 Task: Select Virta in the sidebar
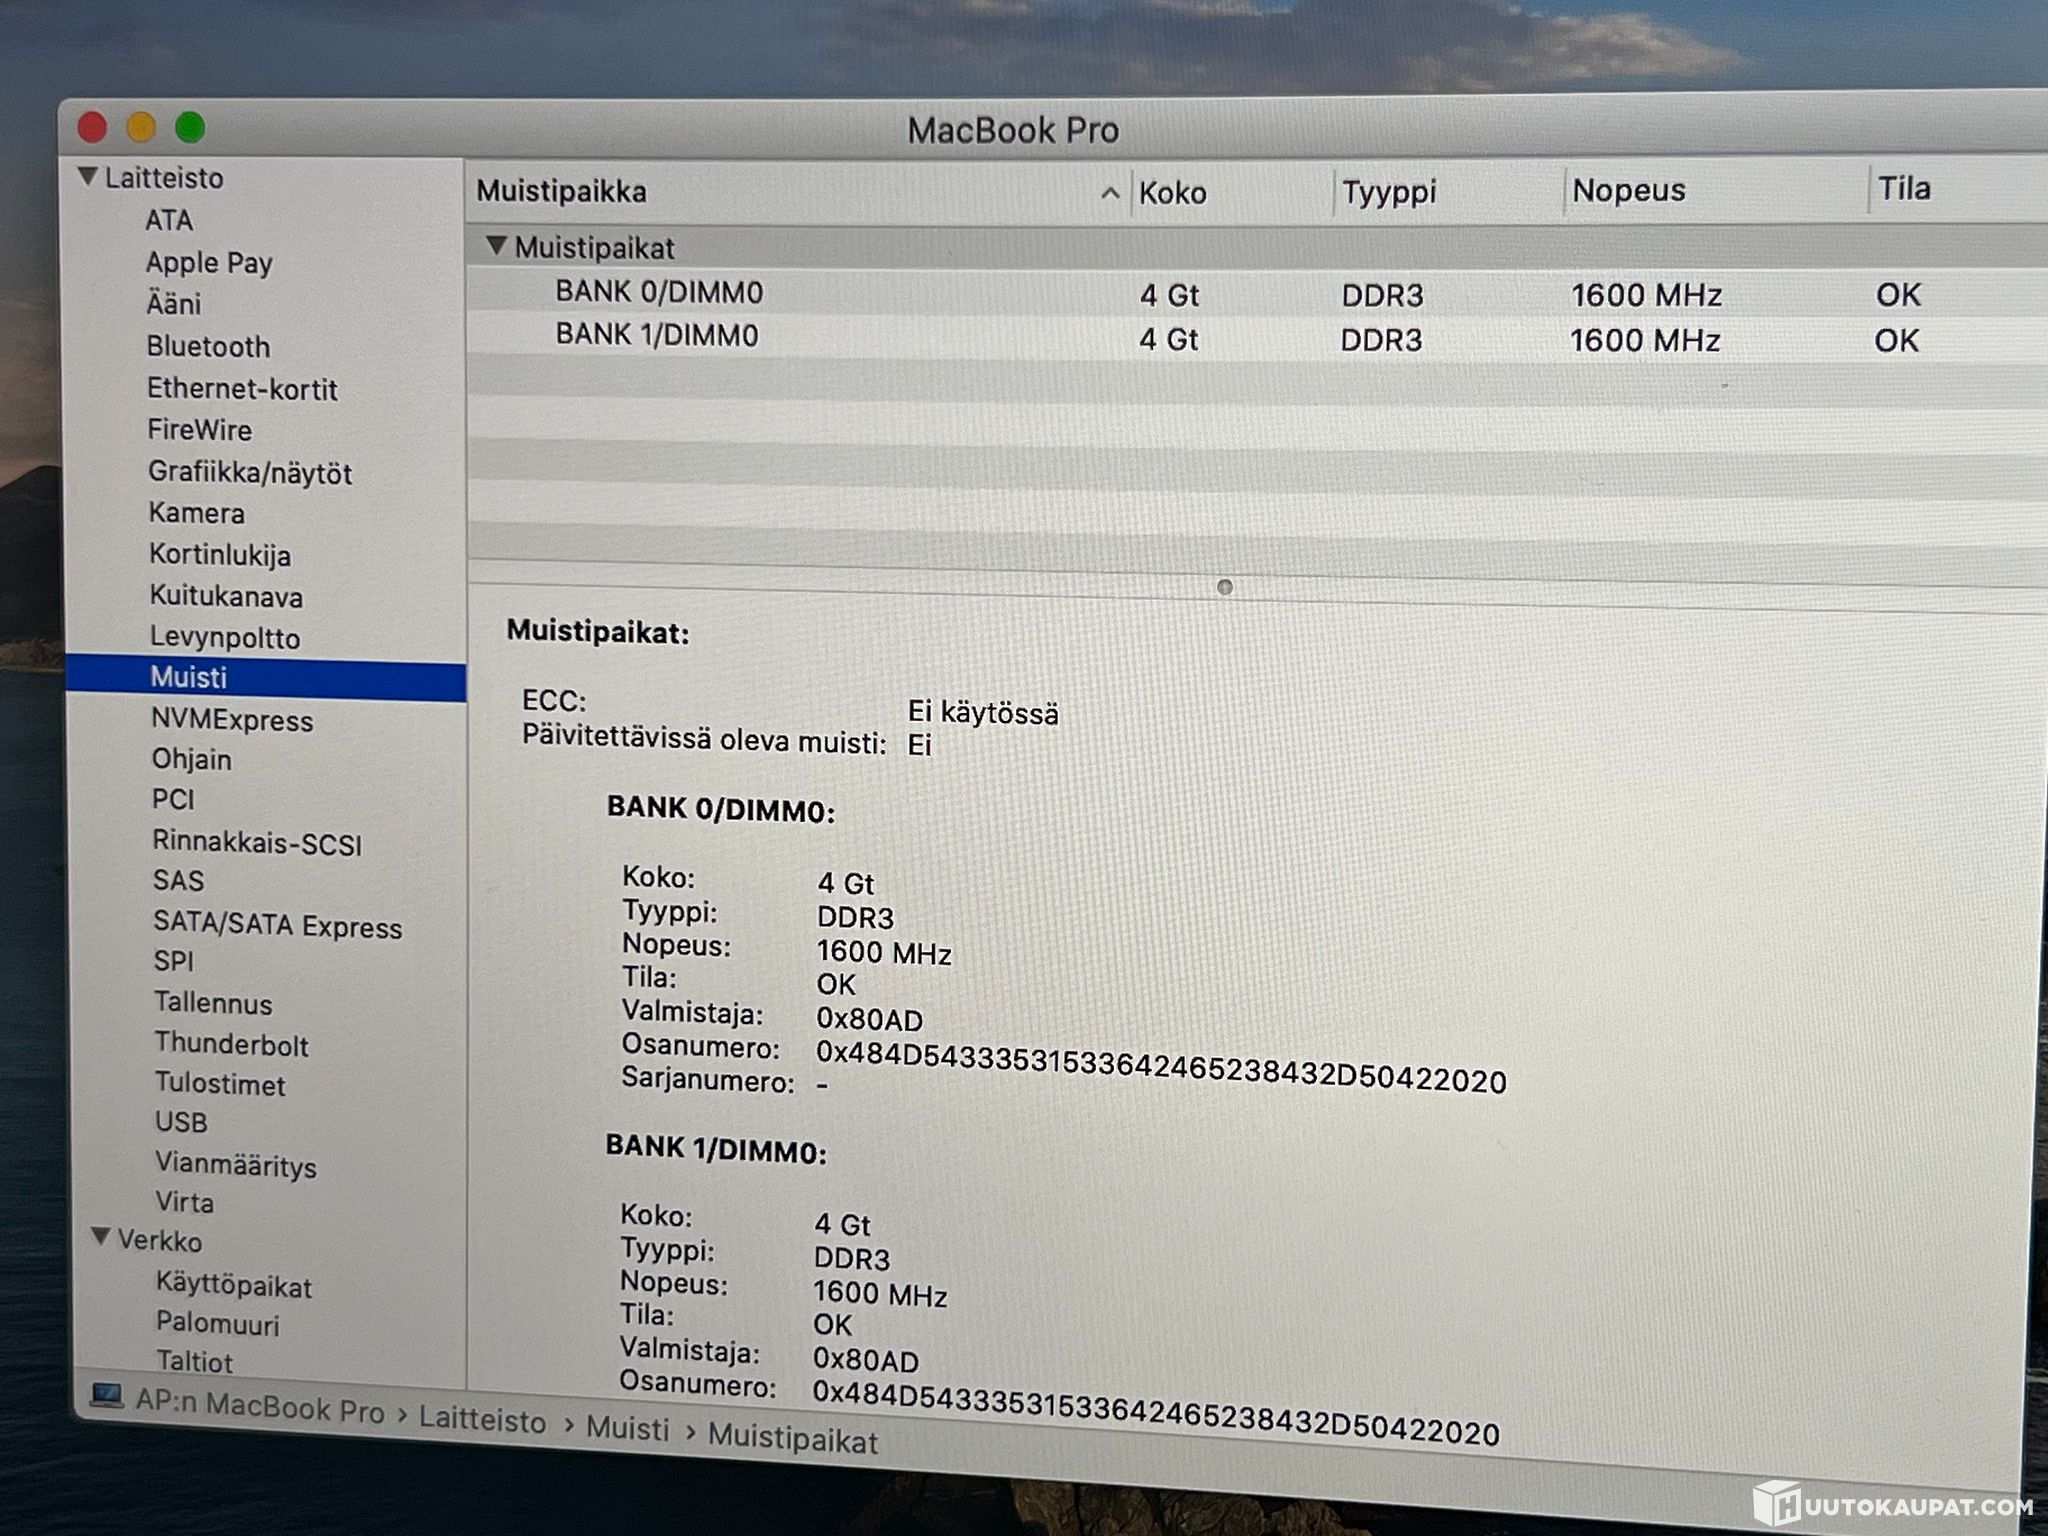click(185, 1202)
